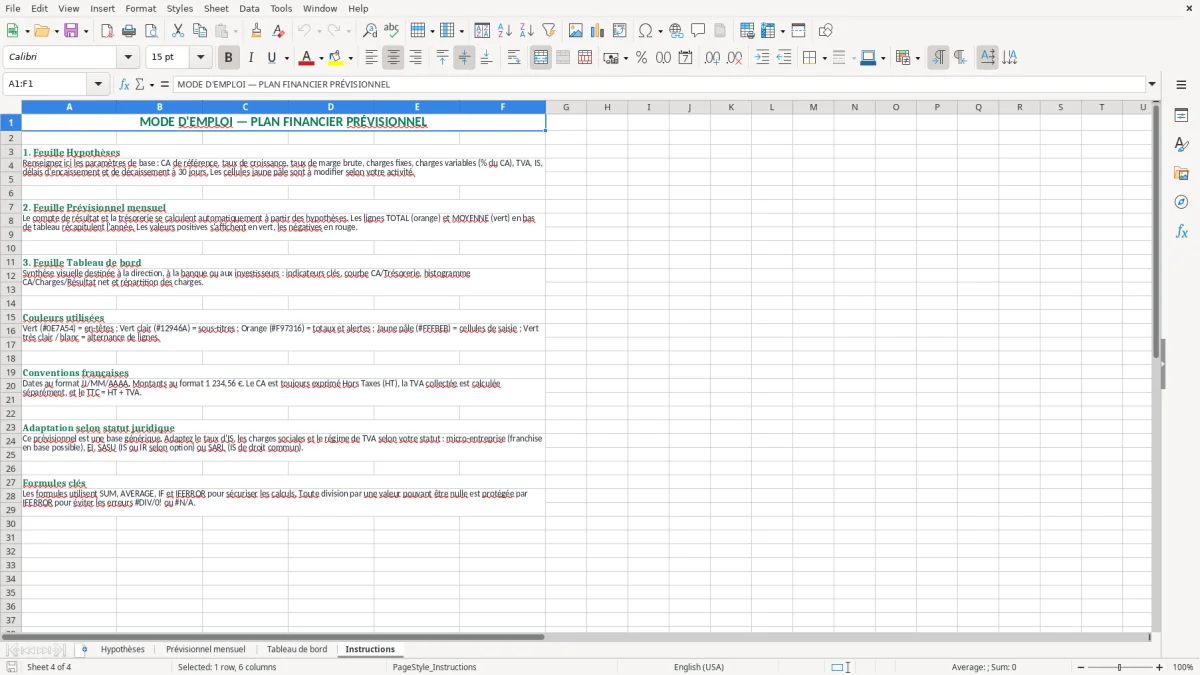This screenshot has height=675, width=1200.
Task: Apply the yellow background color swatch
Action: pyautogui.click(x=335, y=58)
